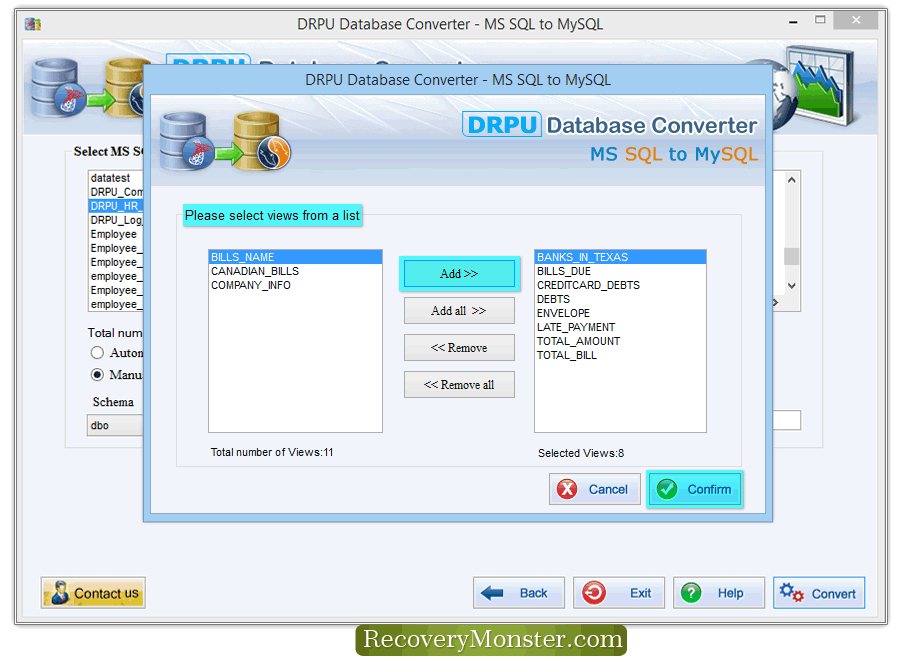
Task: Minimize the main application window
Action: point(793,22)
